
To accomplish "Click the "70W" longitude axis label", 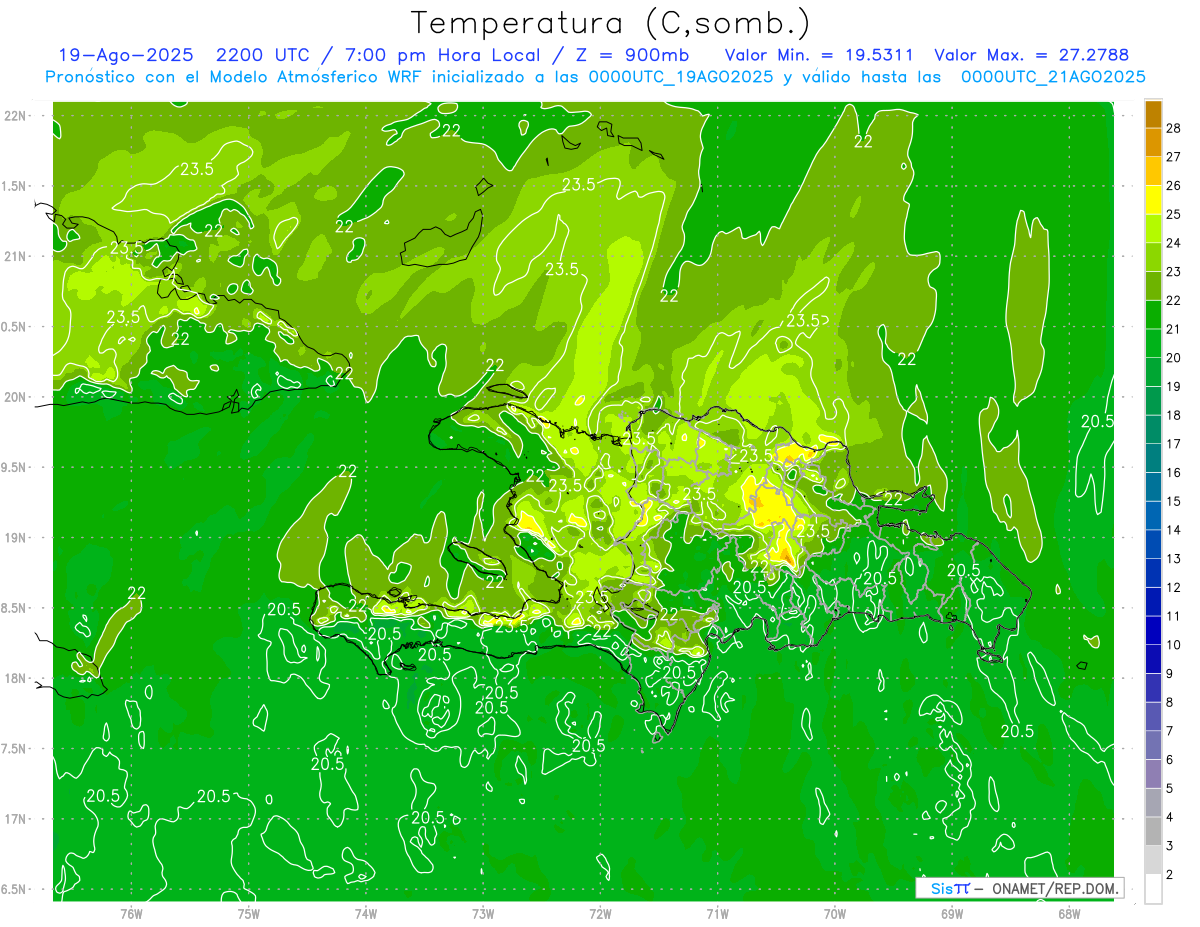I will click(x=835, y=913).
